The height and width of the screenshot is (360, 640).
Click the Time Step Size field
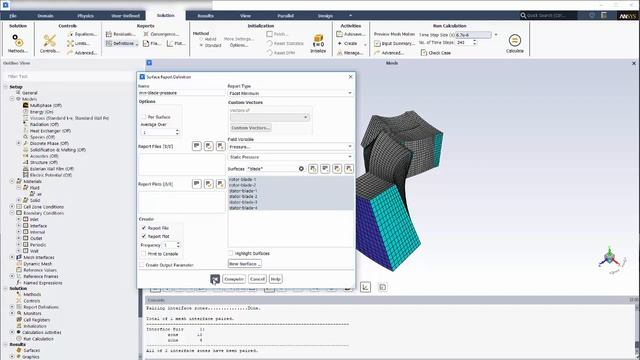[473, 35]
